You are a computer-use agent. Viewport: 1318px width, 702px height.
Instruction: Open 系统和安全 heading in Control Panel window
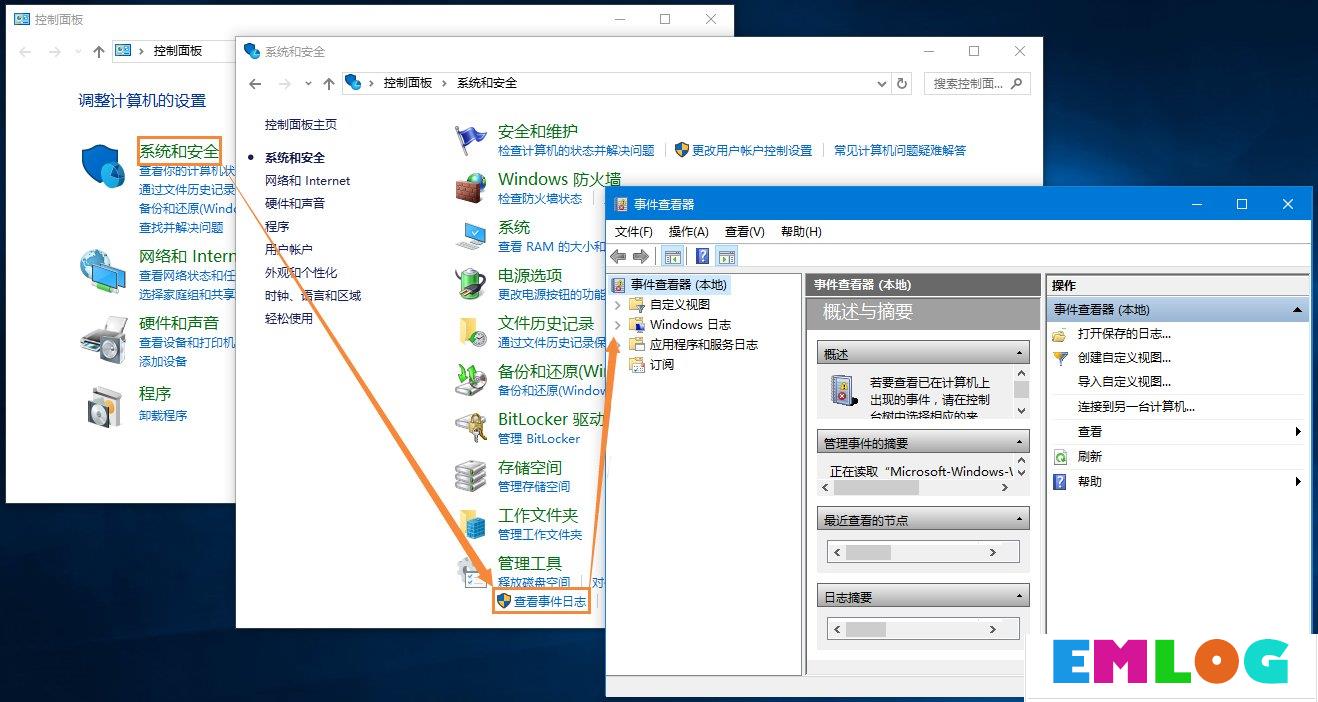(x=179, y=152)
